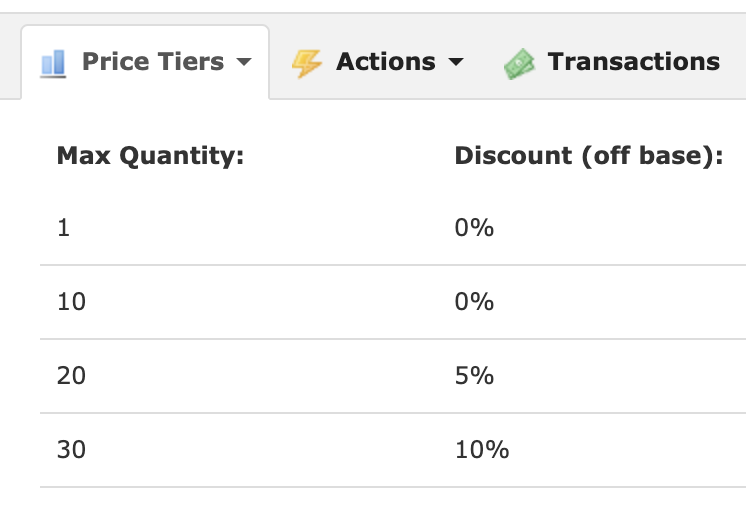
Task: Select the Max Quantity column header
Action: coord(150,156)
